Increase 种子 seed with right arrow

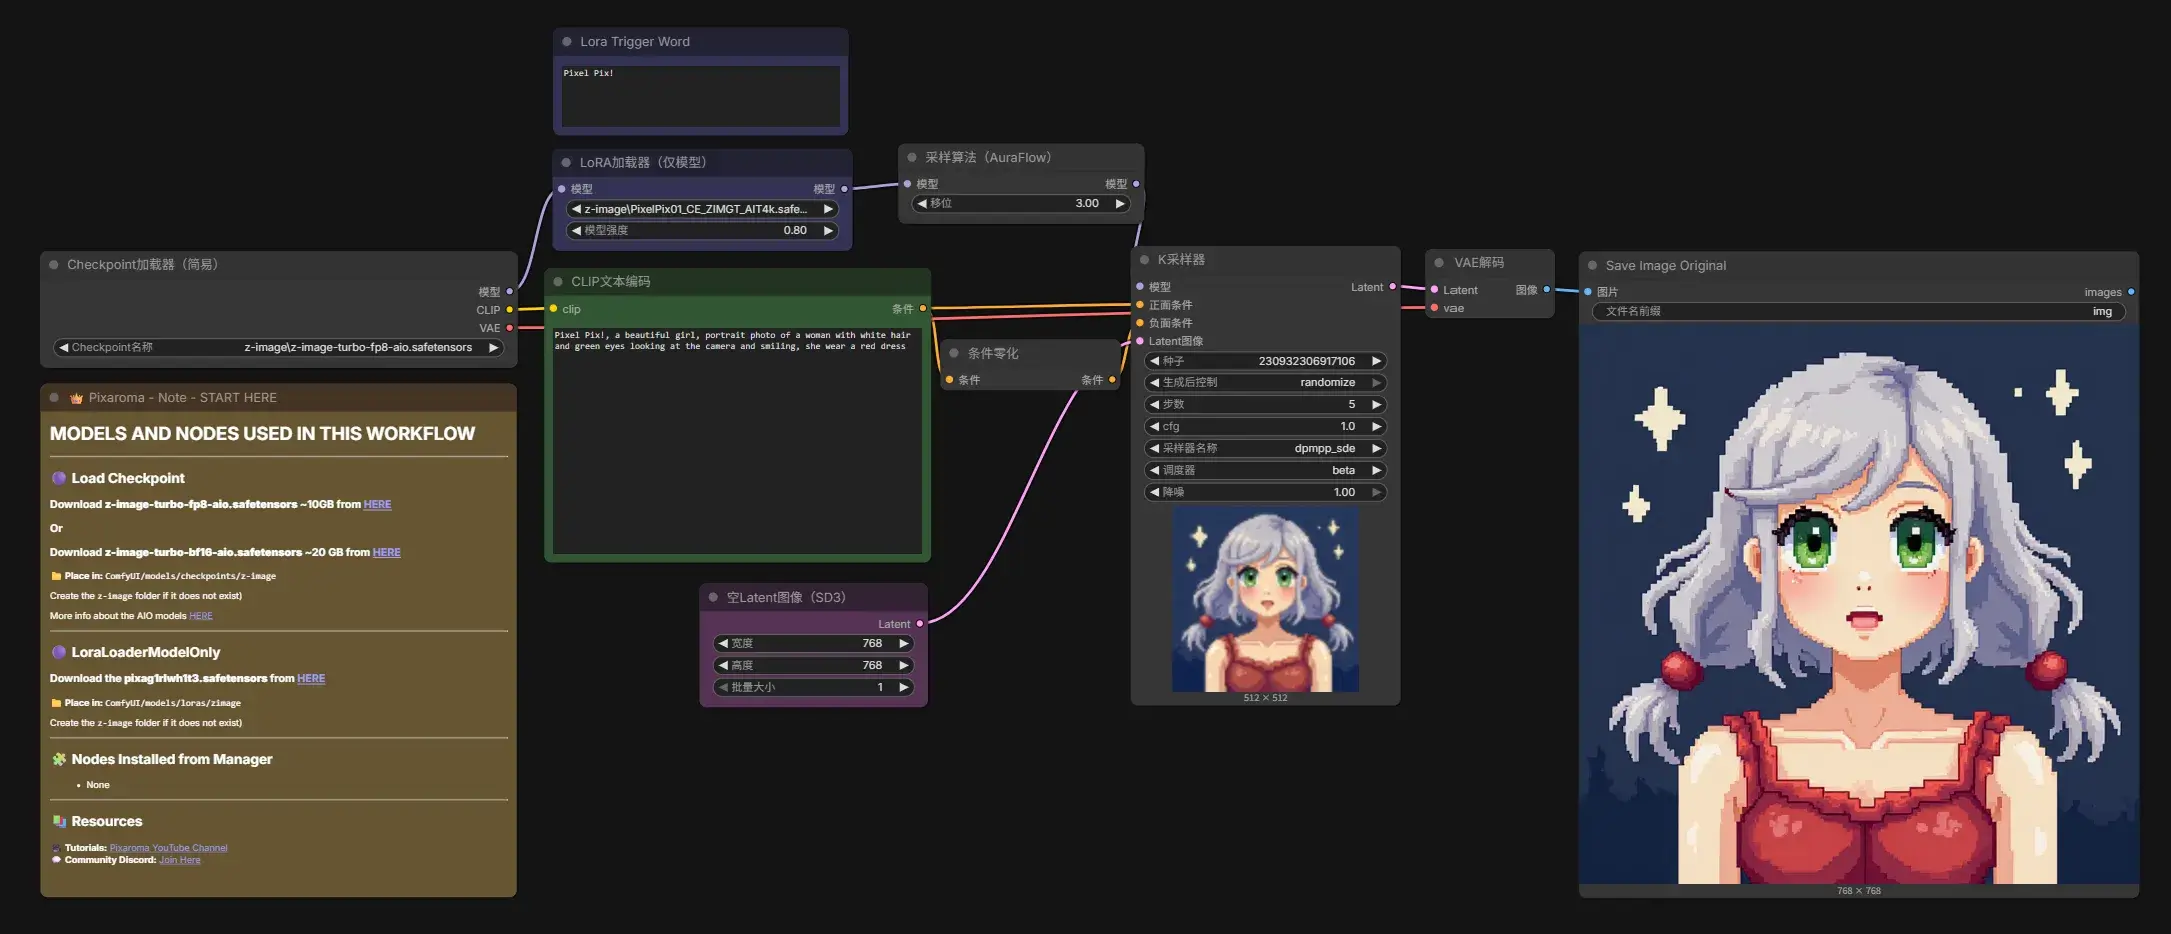click(x=1376, y=362)
